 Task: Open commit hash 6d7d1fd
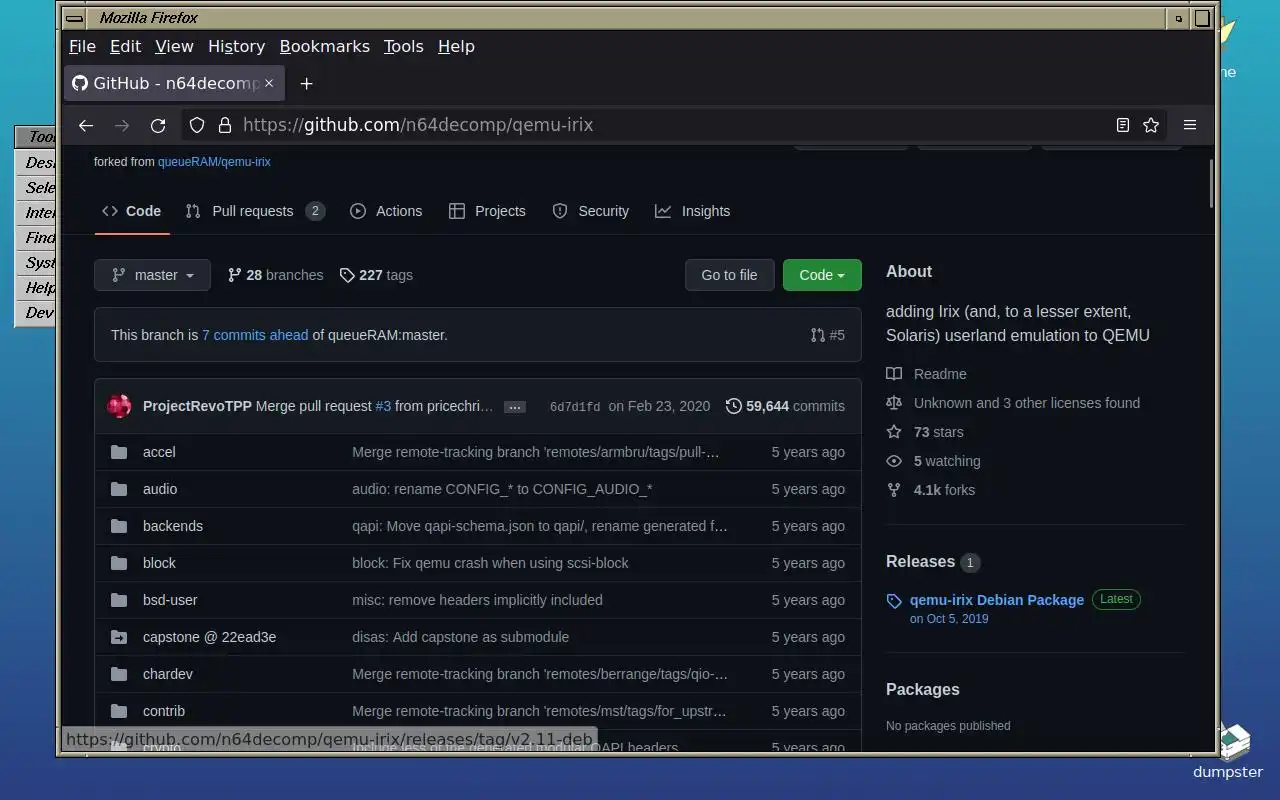point(575,407)
